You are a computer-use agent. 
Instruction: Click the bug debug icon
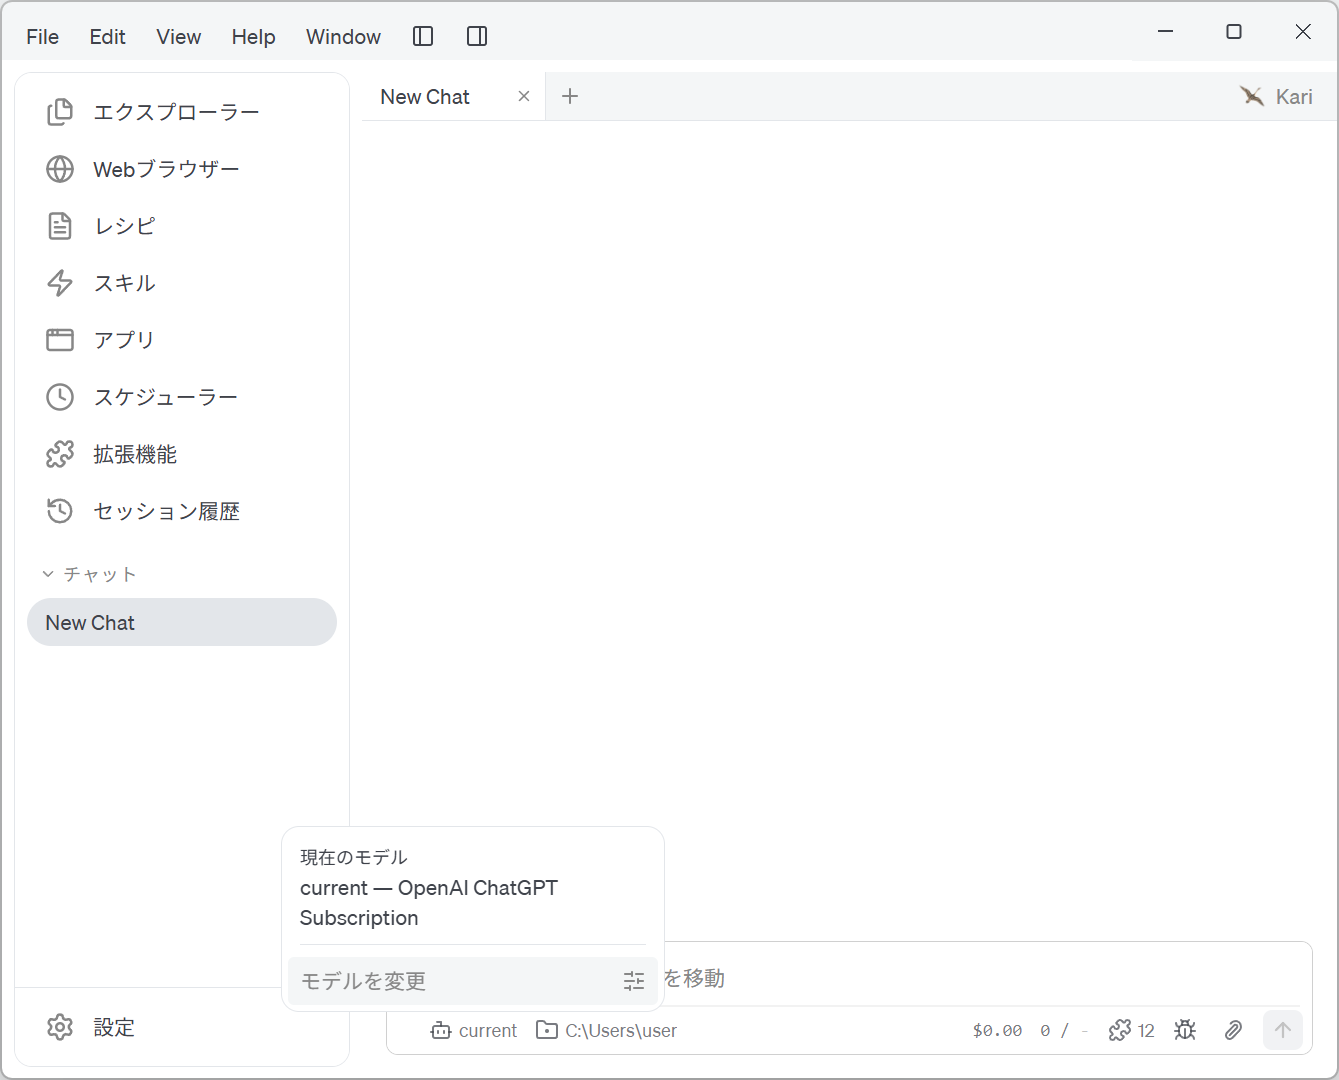1185,1030
